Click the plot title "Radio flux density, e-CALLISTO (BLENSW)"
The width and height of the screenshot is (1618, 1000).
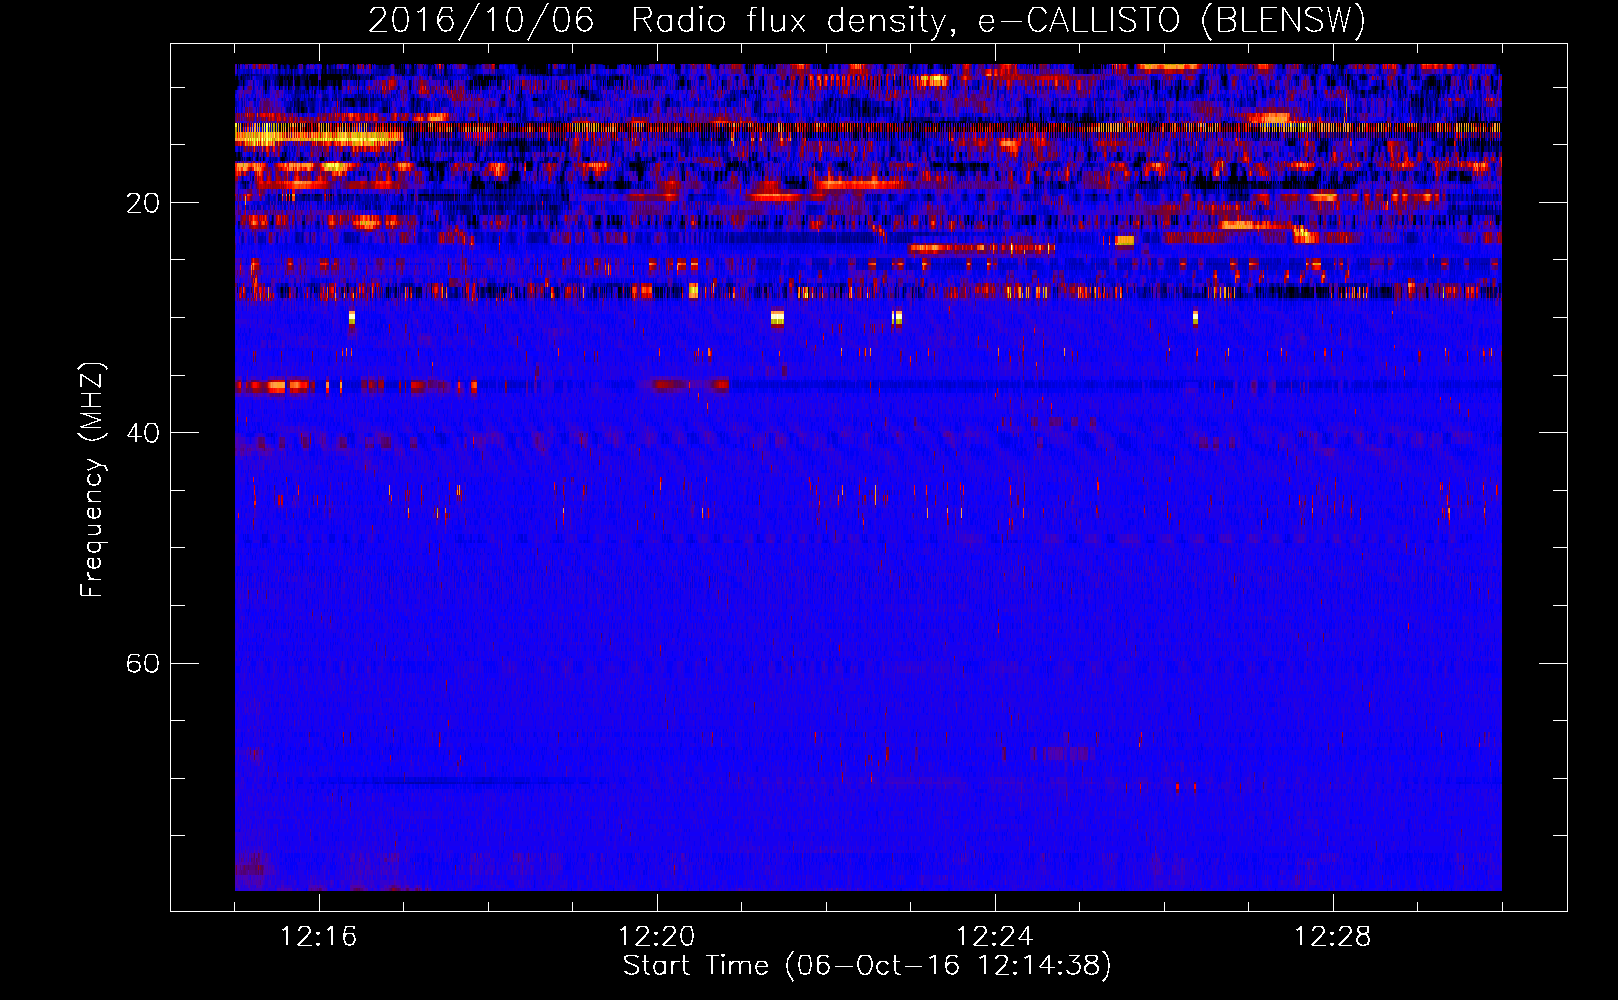pos(998,20)
